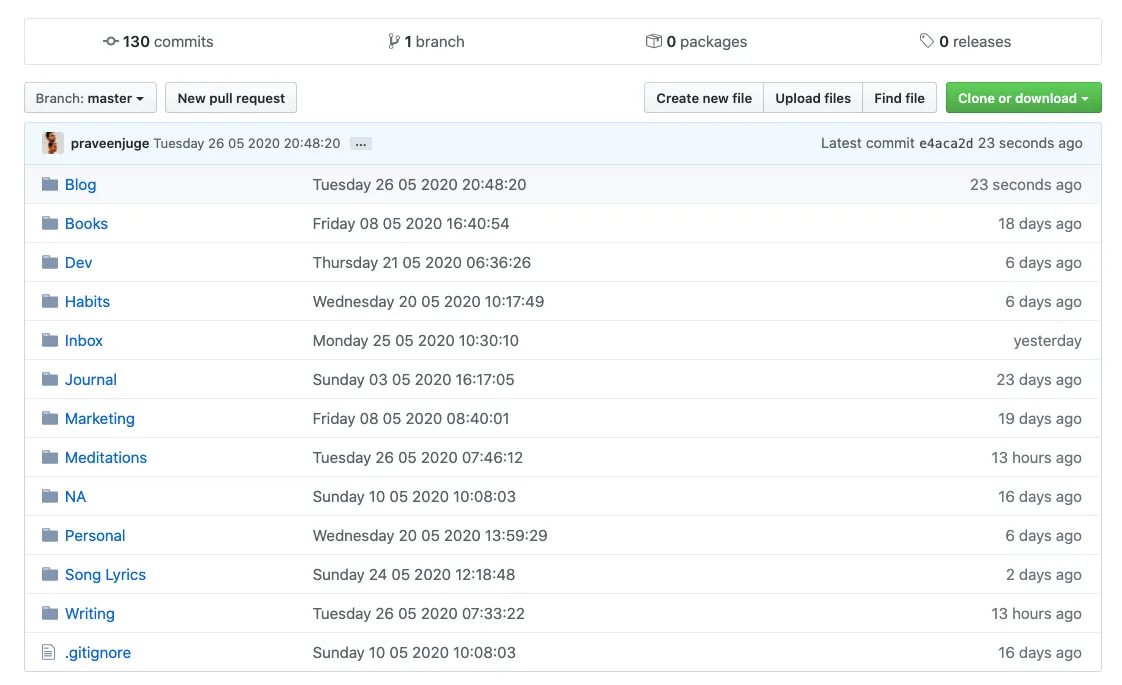Click the releases tag icon
The image size is (1122, 685).
926,41
